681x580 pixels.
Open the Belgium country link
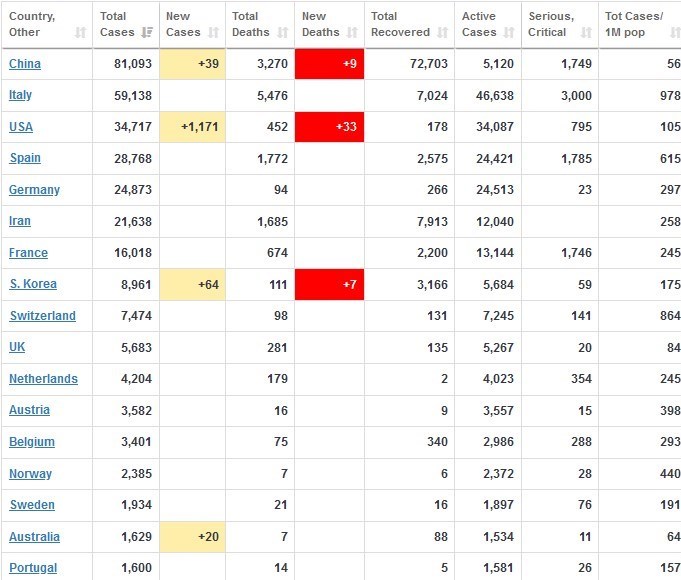tap(32, 442)
